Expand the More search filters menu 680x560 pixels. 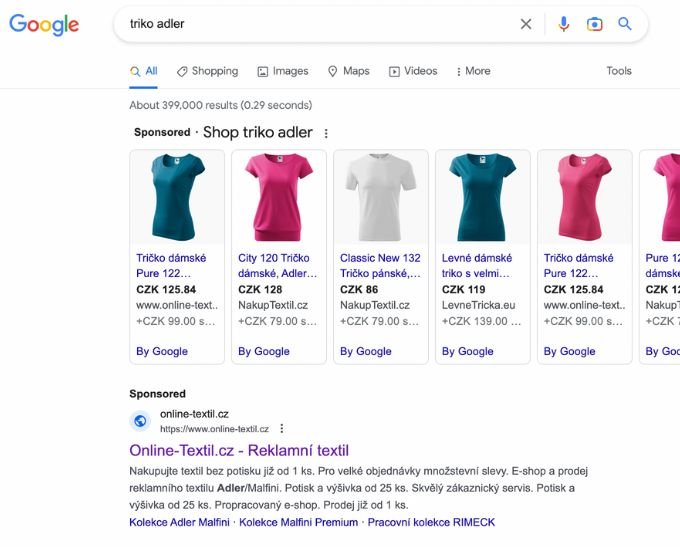[472, 71]
